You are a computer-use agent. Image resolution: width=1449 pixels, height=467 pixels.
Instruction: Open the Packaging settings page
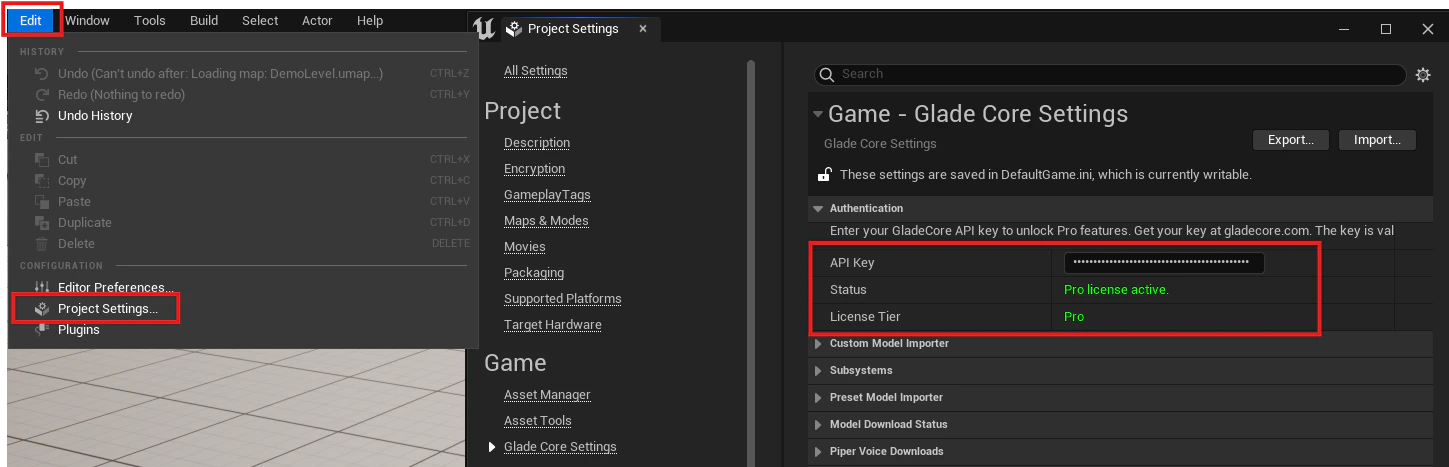534,273
